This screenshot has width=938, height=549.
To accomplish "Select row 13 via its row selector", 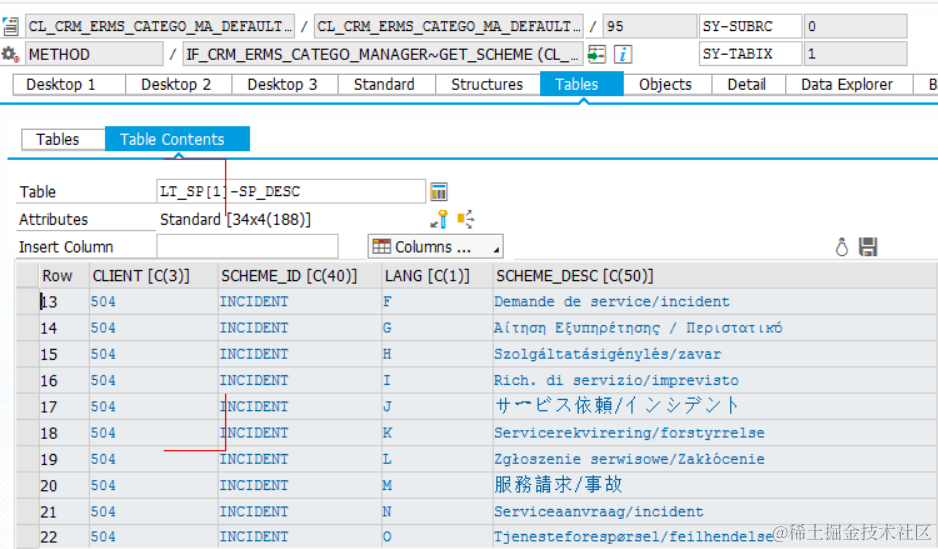I will pos(28,301).
